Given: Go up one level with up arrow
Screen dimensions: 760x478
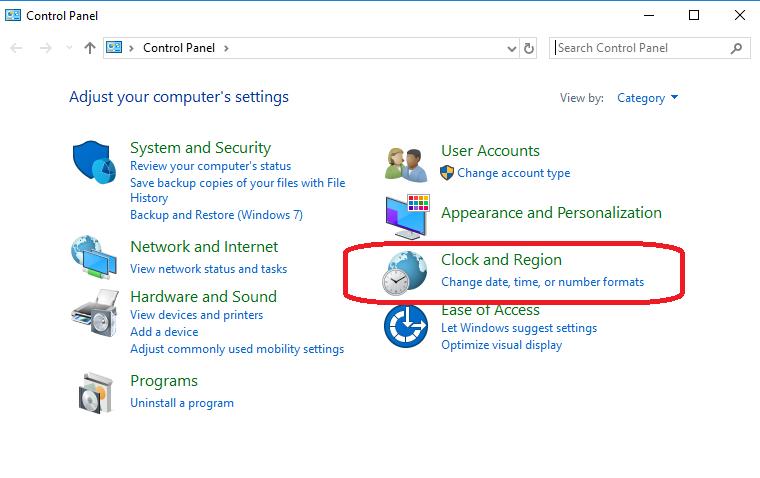Looking at the screenshot, I should 90,48.
